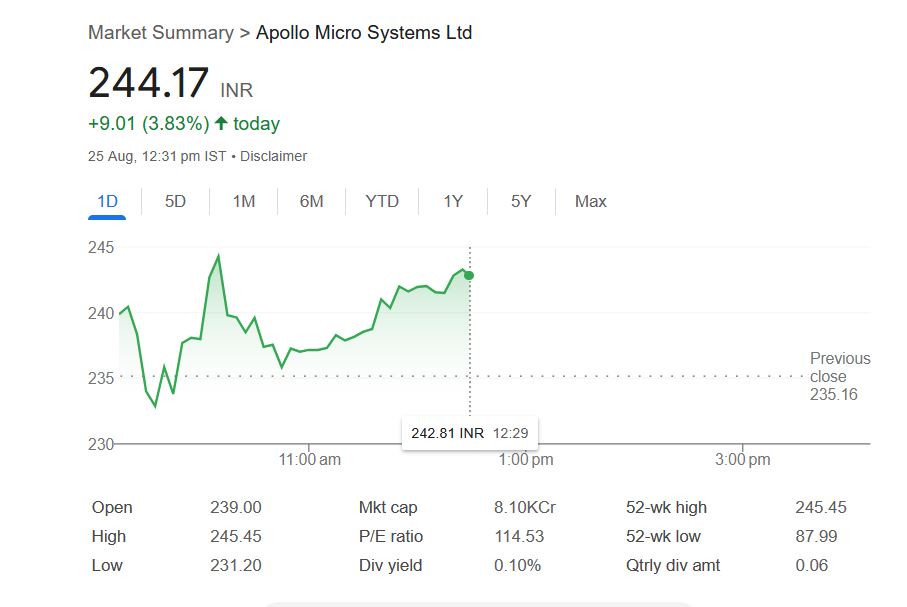The width and height of the screenshot is (907, 607).
Task: Select the 5D time range tab
Action: pos(175,201)
